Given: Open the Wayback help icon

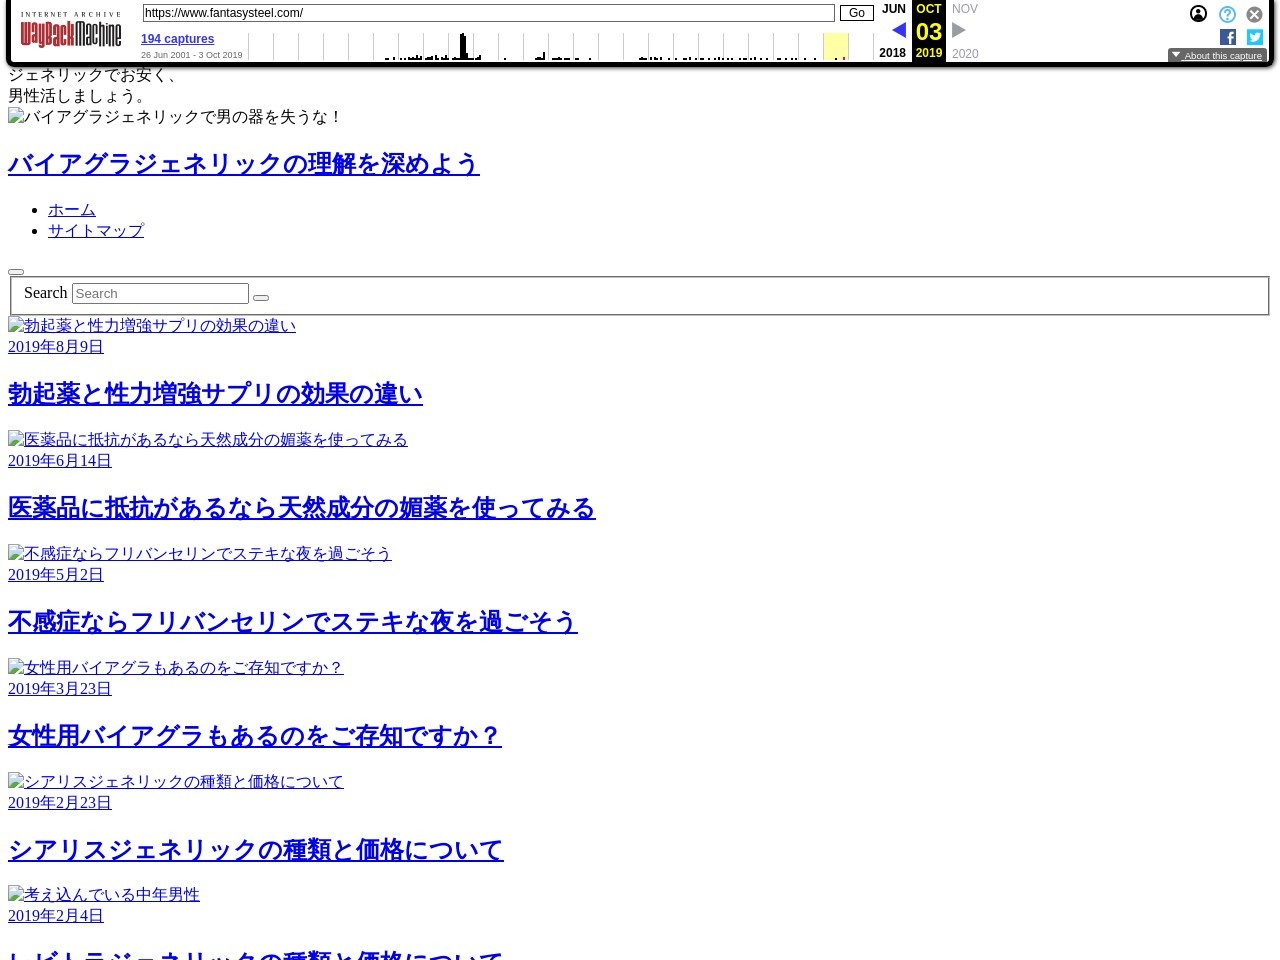Looking at the screenshot, I should pos(1227,14).
